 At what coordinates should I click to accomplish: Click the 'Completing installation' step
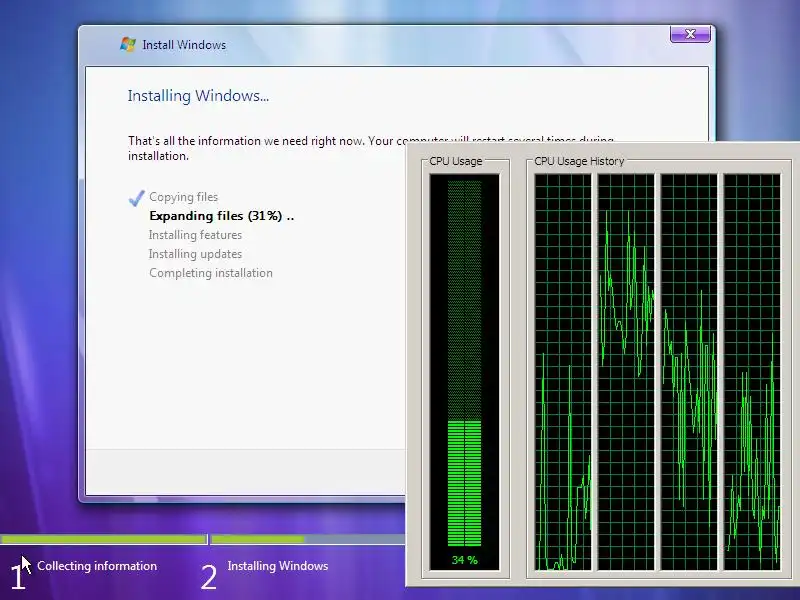coord(211,273)
